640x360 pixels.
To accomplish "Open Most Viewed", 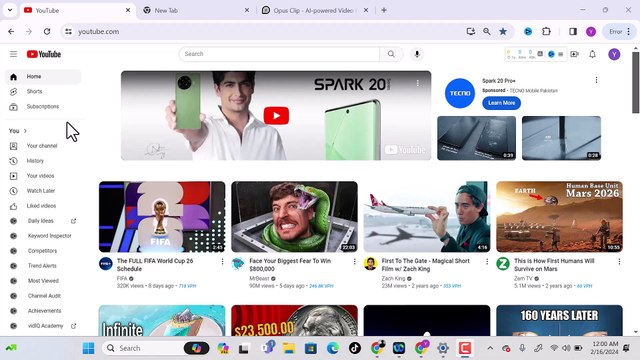I will pos(43,281).
